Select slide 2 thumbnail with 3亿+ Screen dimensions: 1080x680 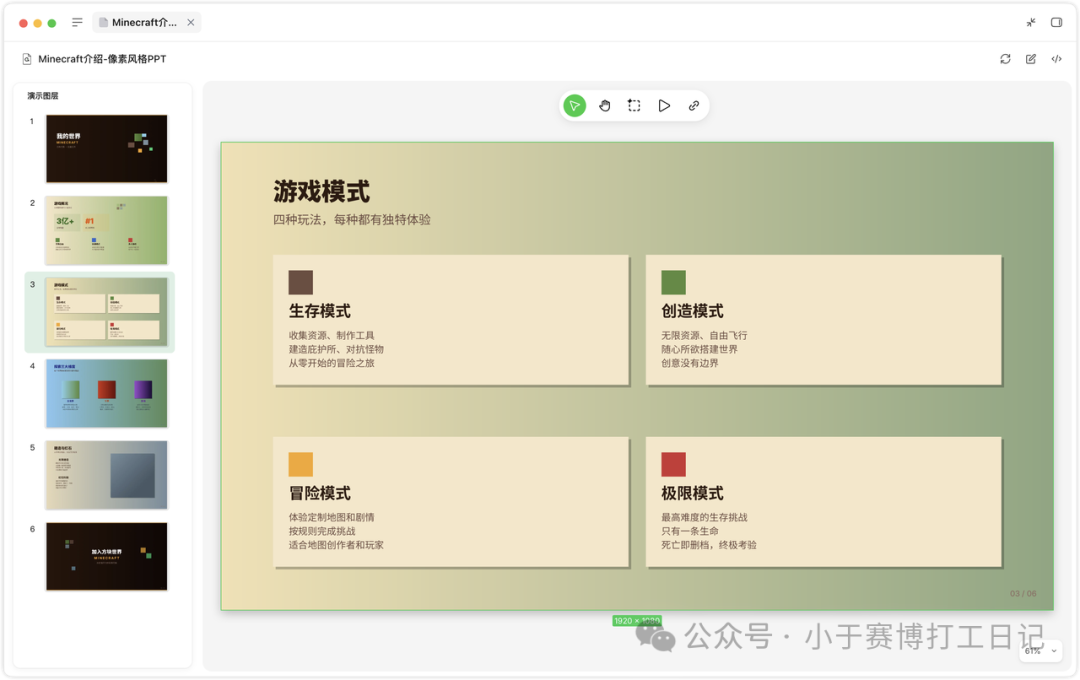(x=107, y=230)
